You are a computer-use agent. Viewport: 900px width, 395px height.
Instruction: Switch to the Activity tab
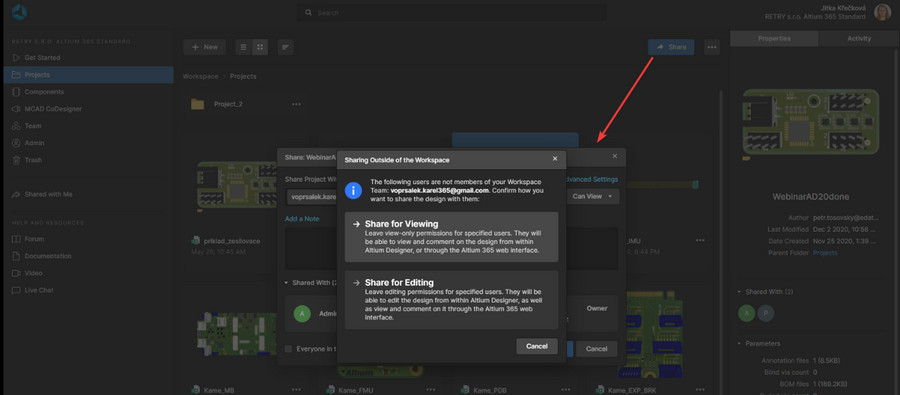click(x=859, y=38)
